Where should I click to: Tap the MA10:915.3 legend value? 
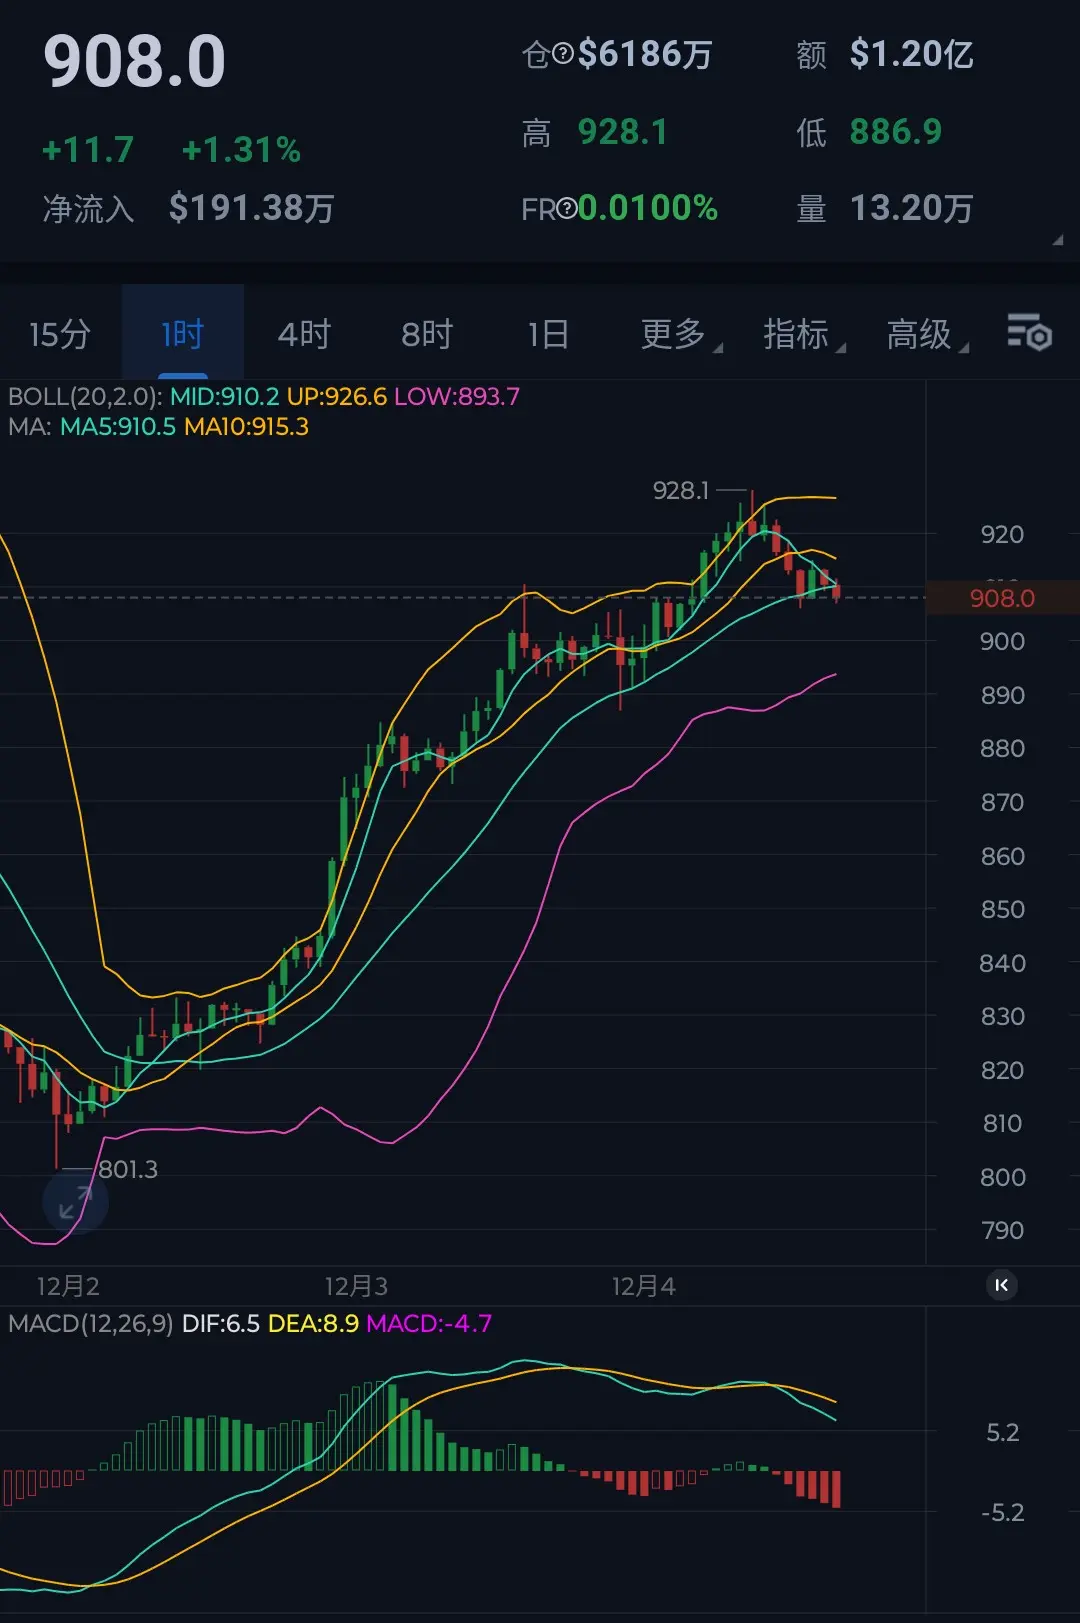247,427
